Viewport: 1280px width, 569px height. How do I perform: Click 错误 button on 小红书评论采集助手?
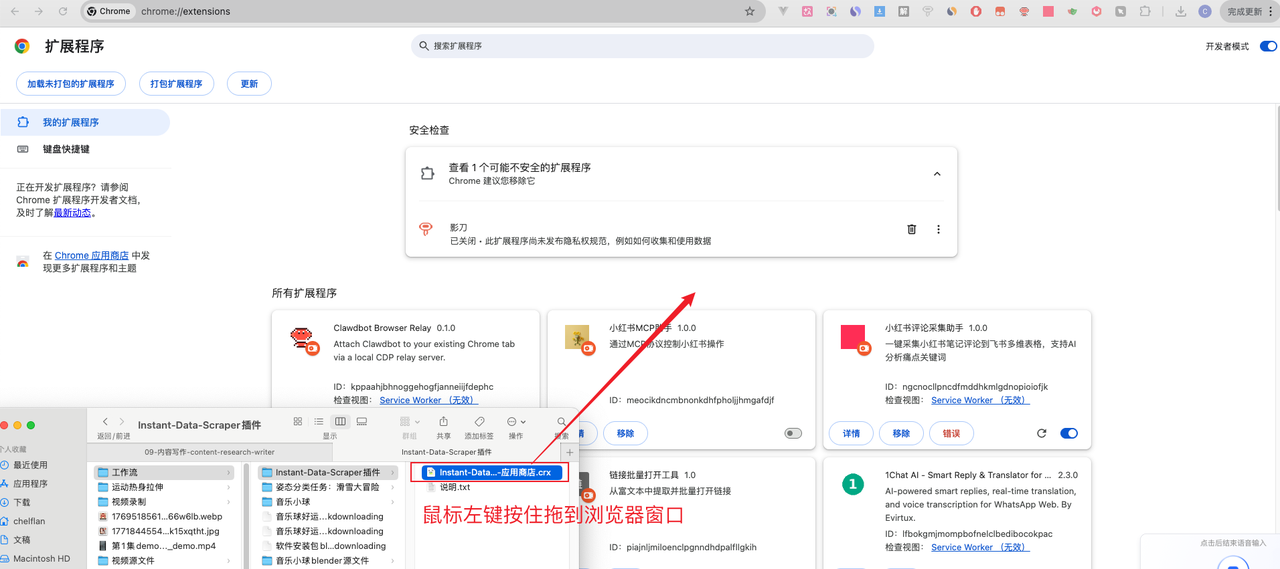[x=951, y=433]
